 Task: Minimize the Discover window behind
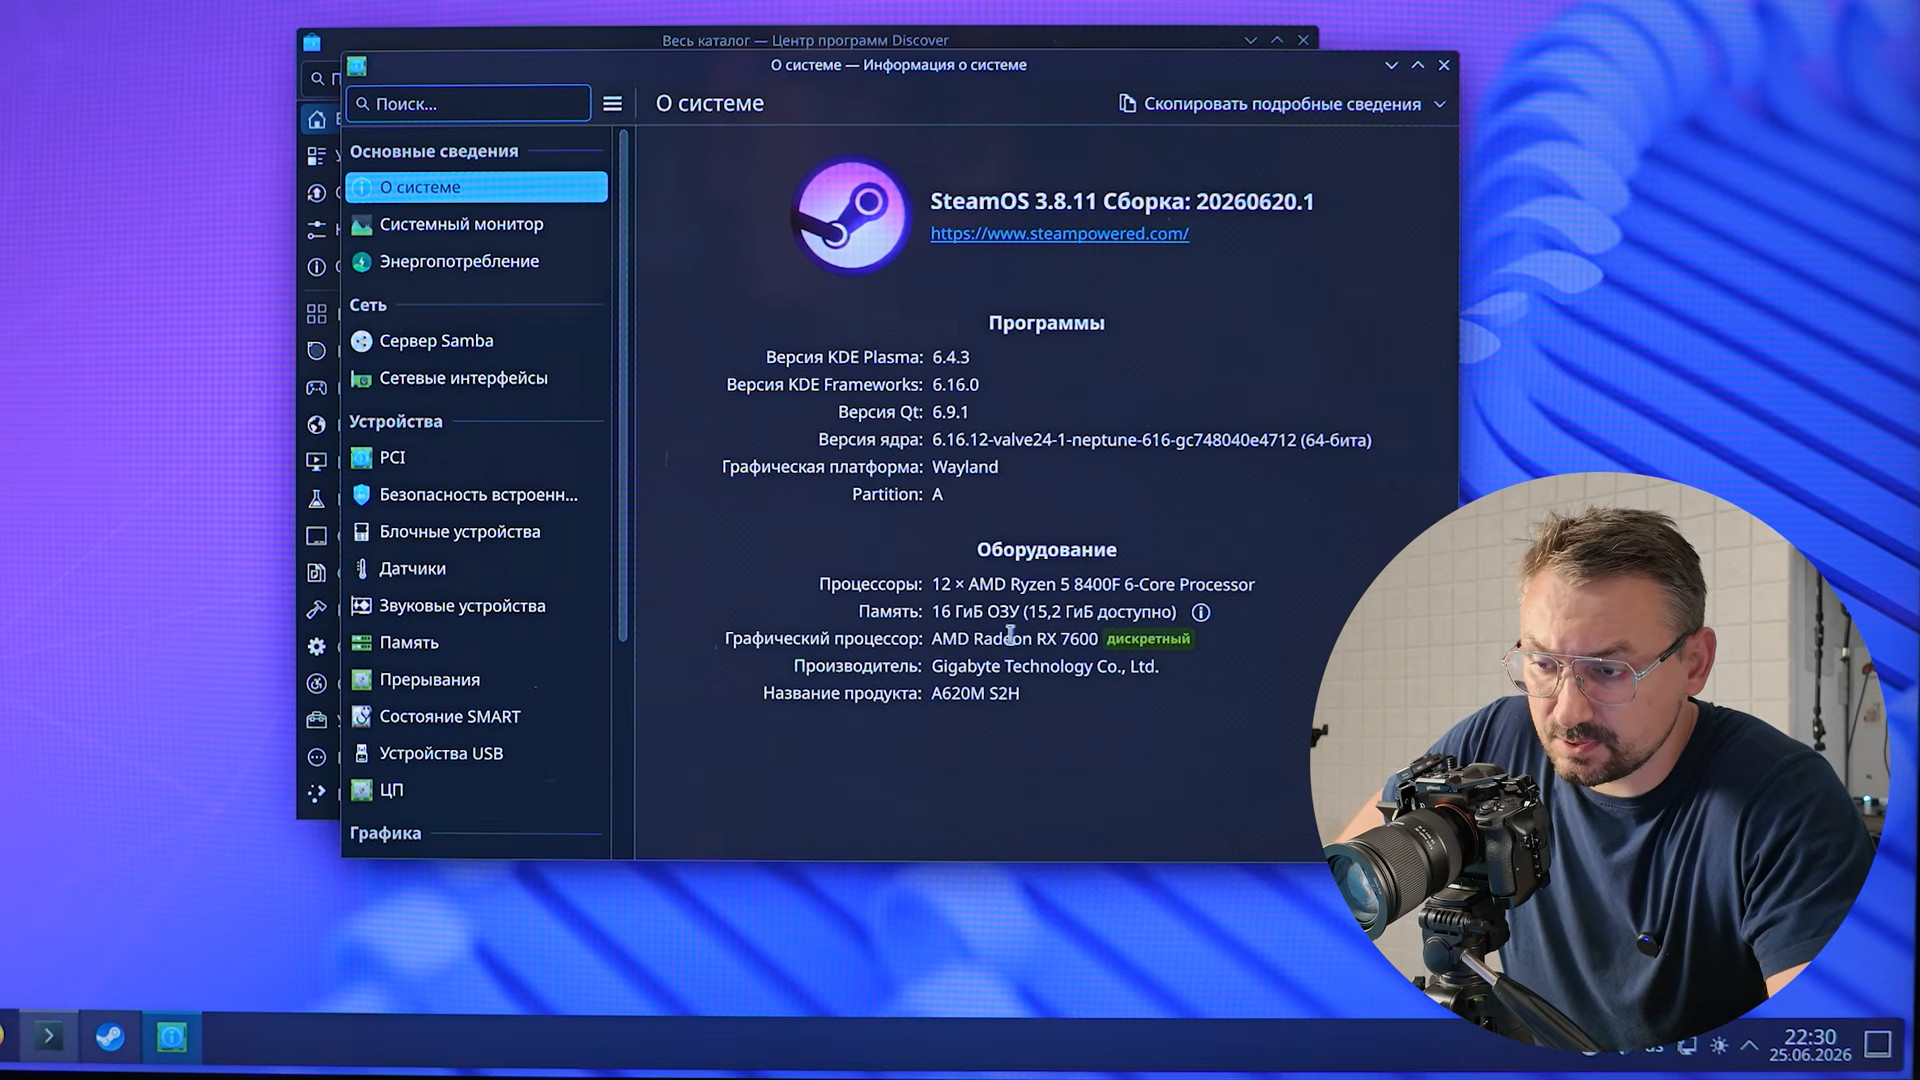1250,40
